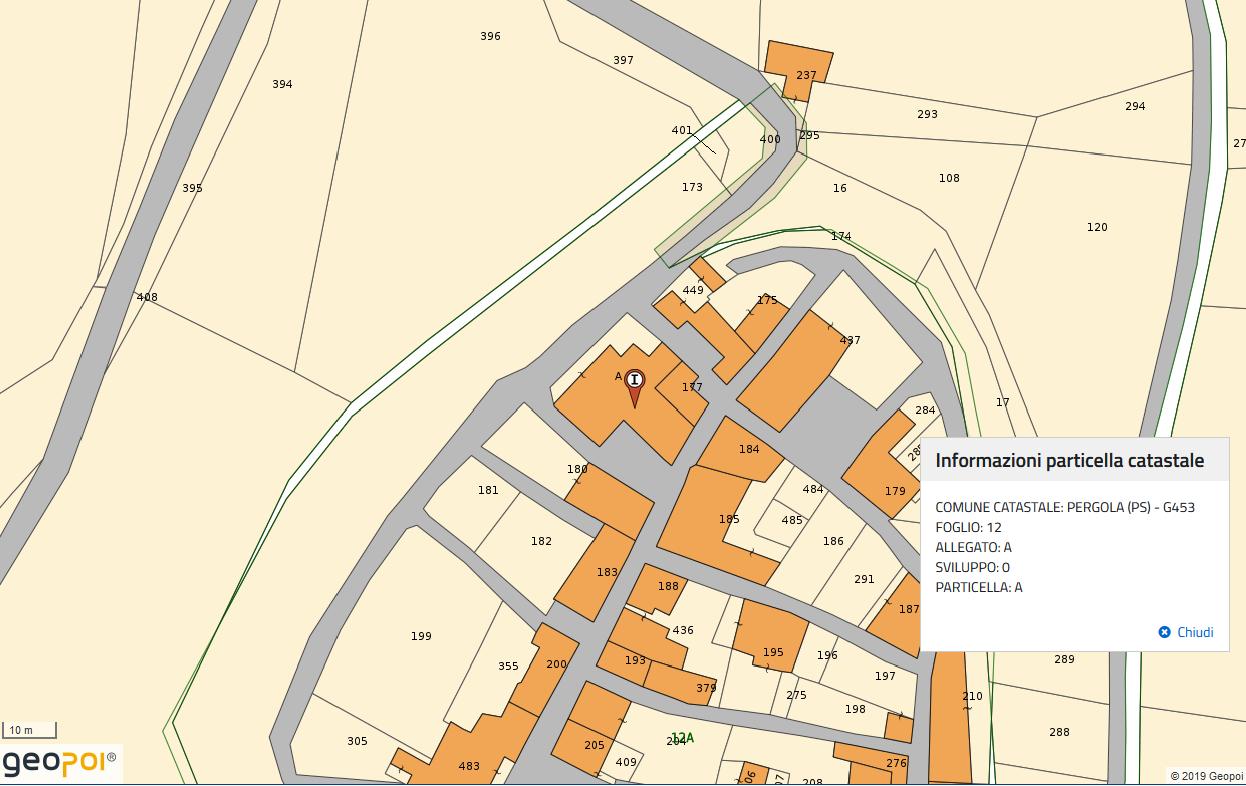Close the parcel info popup with Chiudi
This screenshot has width=1246, height=786.
tap(1186, 632)
